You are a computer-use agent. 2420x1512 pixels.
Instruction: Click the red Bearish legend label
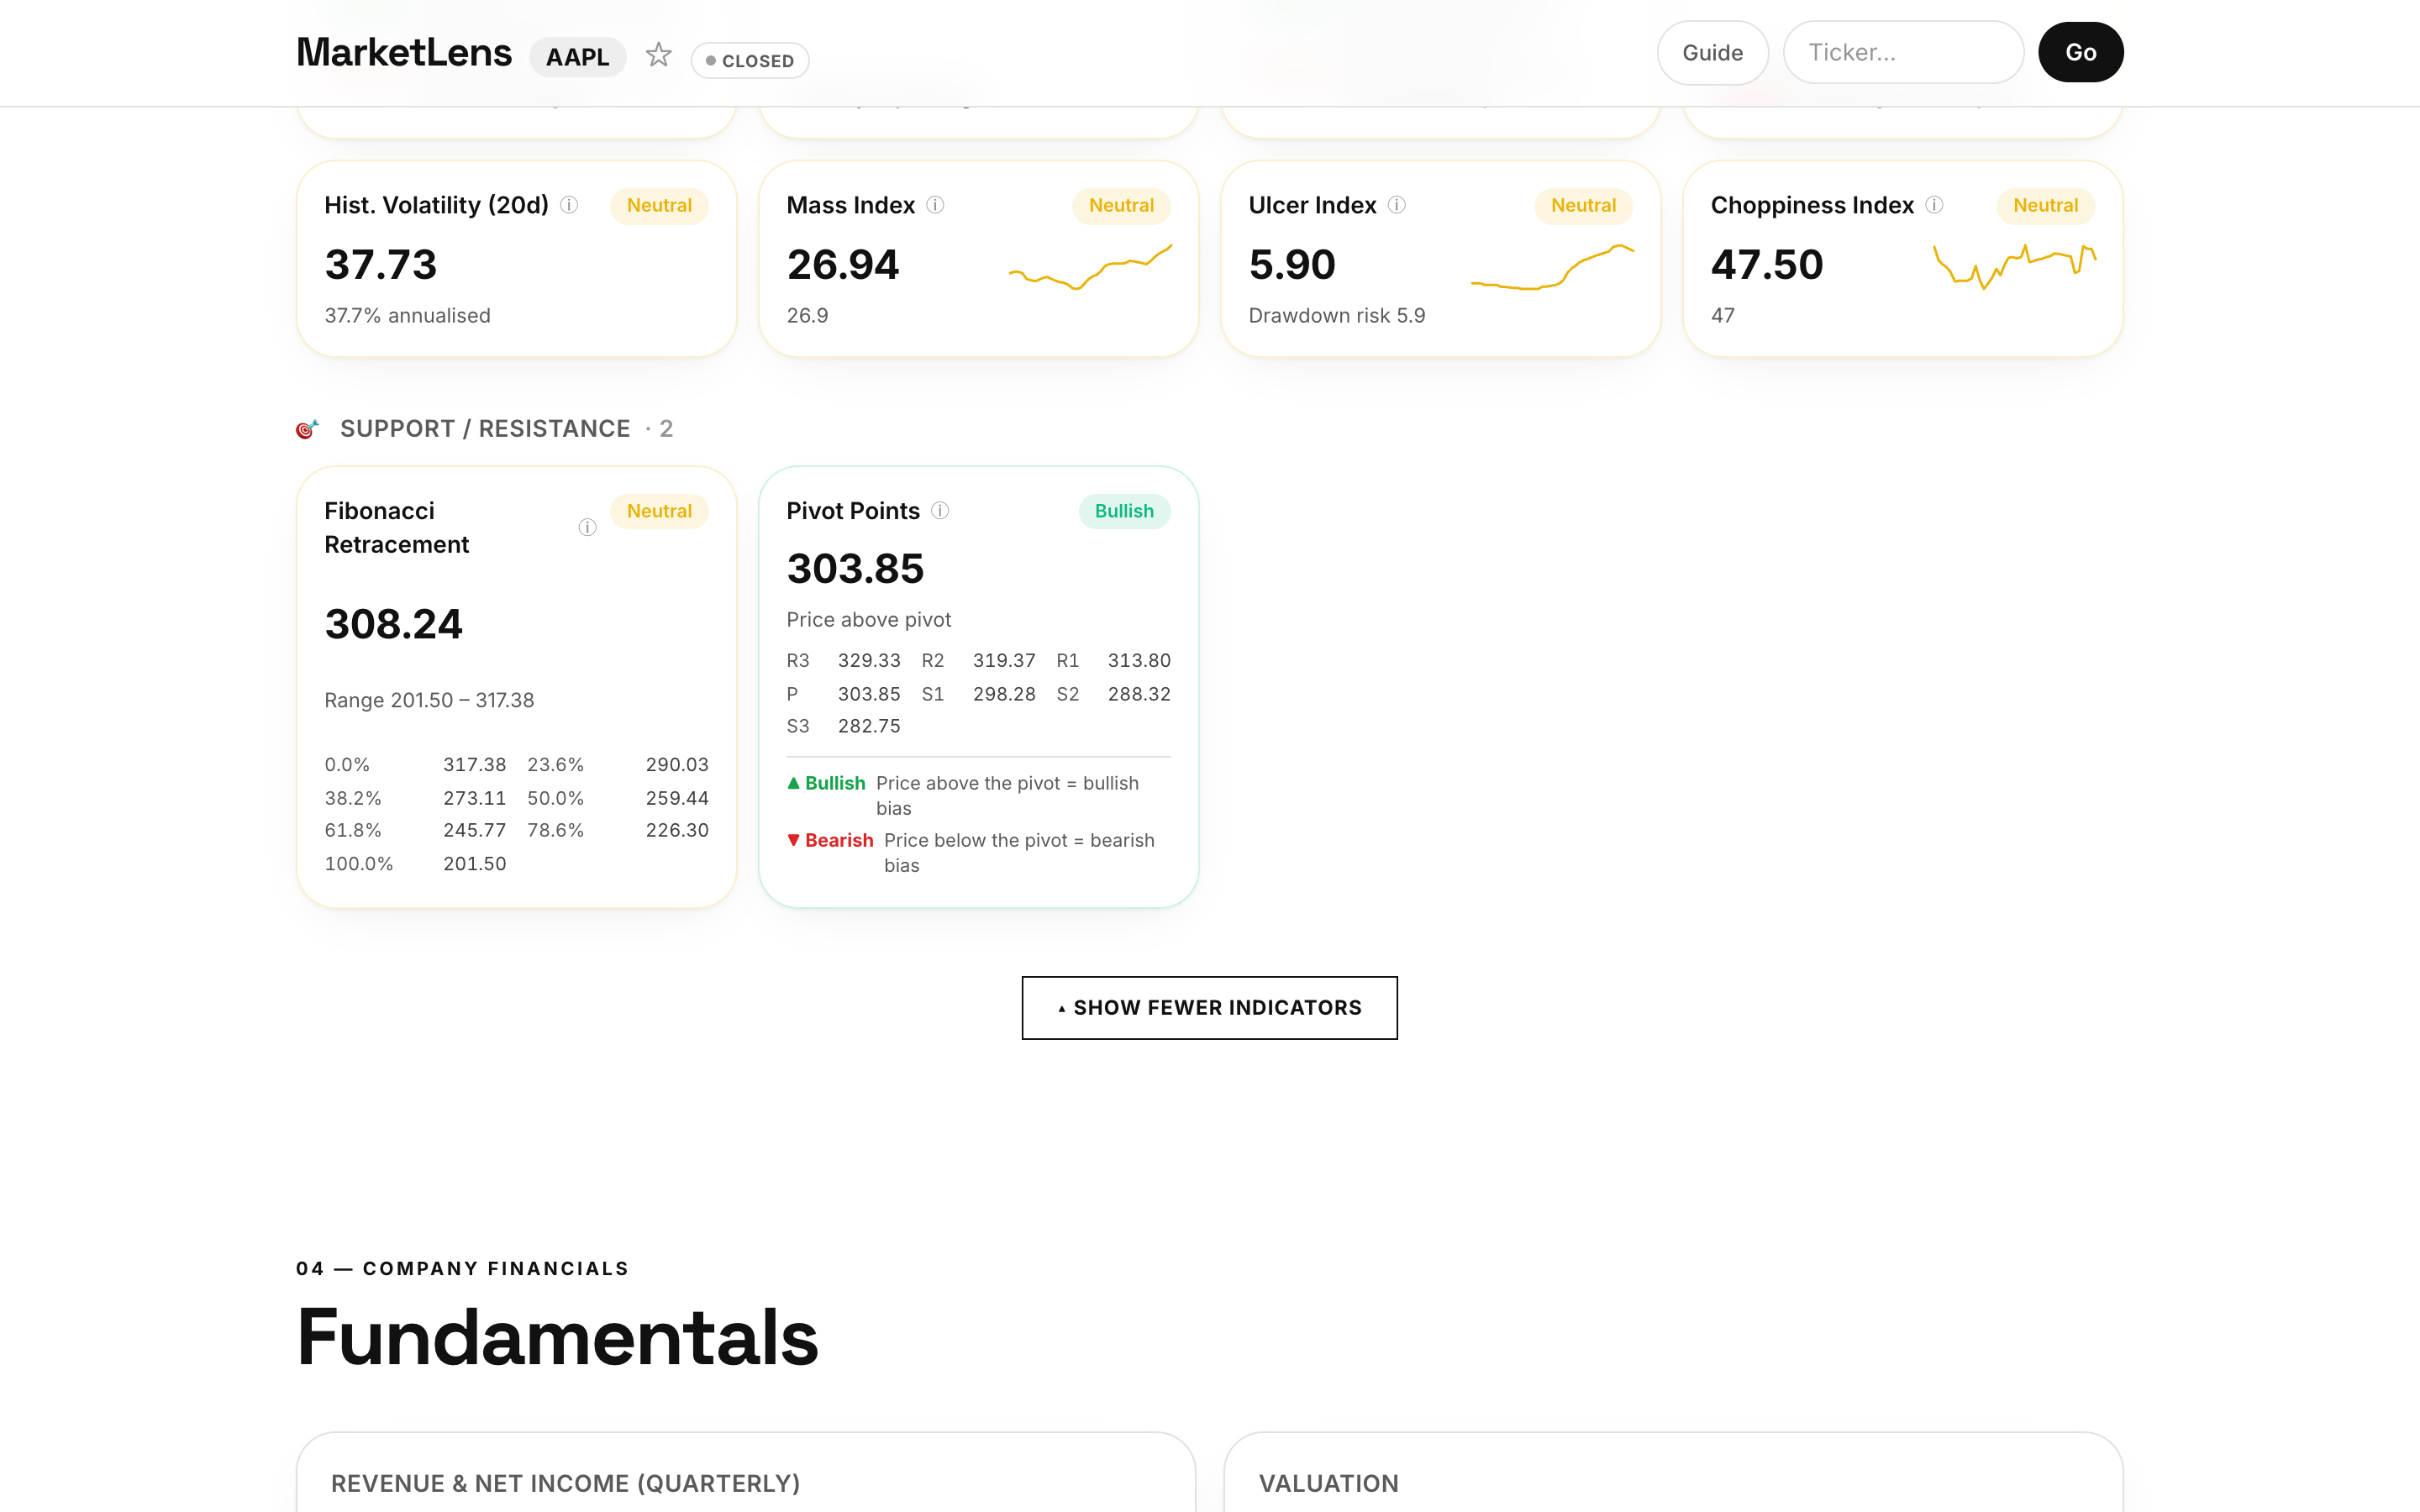(830, 841)
